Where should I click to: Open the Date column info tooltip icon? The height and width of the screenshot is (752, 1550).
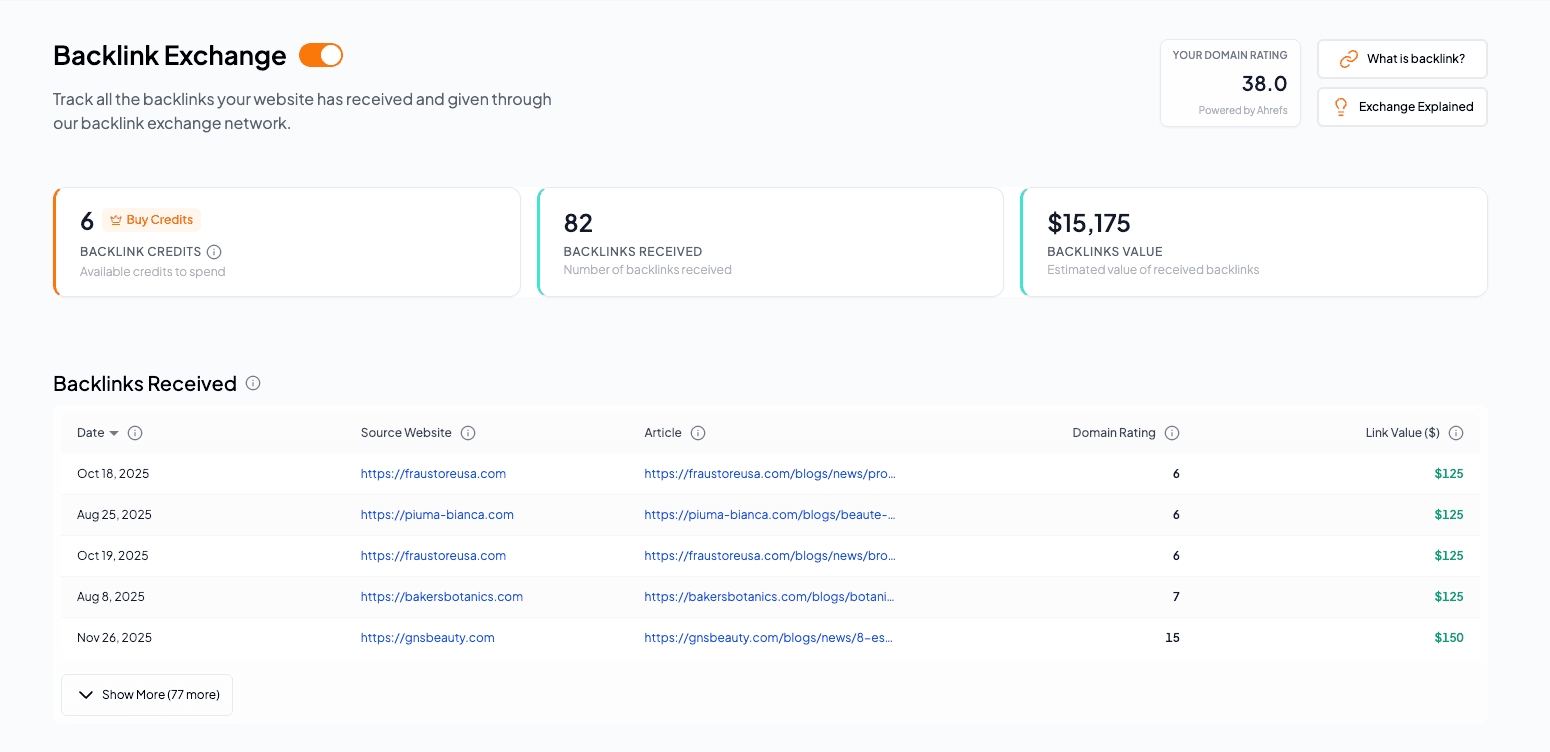(x=135, y=432)
